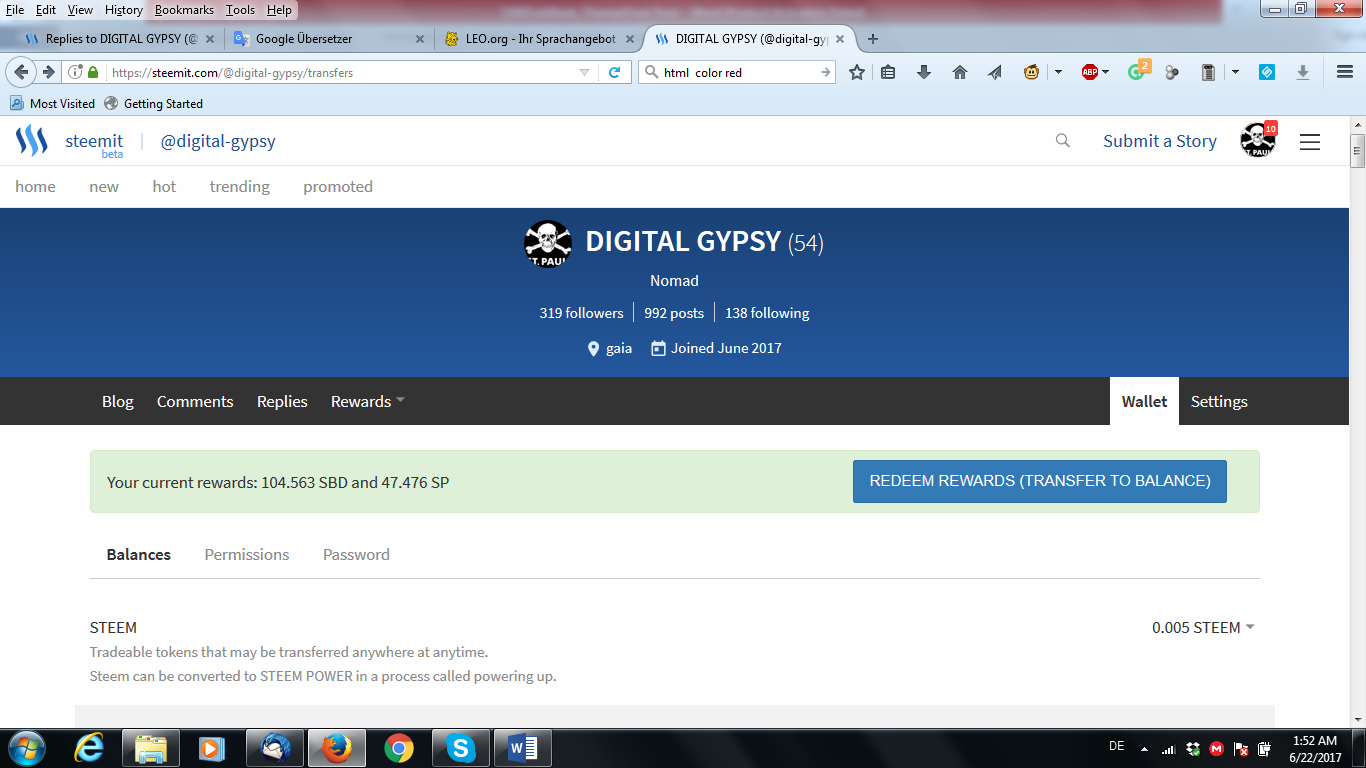Viewport: 1366px width, 768px height.
Task: Open Google Chrome from the taskbar
Action: point(399,748)
